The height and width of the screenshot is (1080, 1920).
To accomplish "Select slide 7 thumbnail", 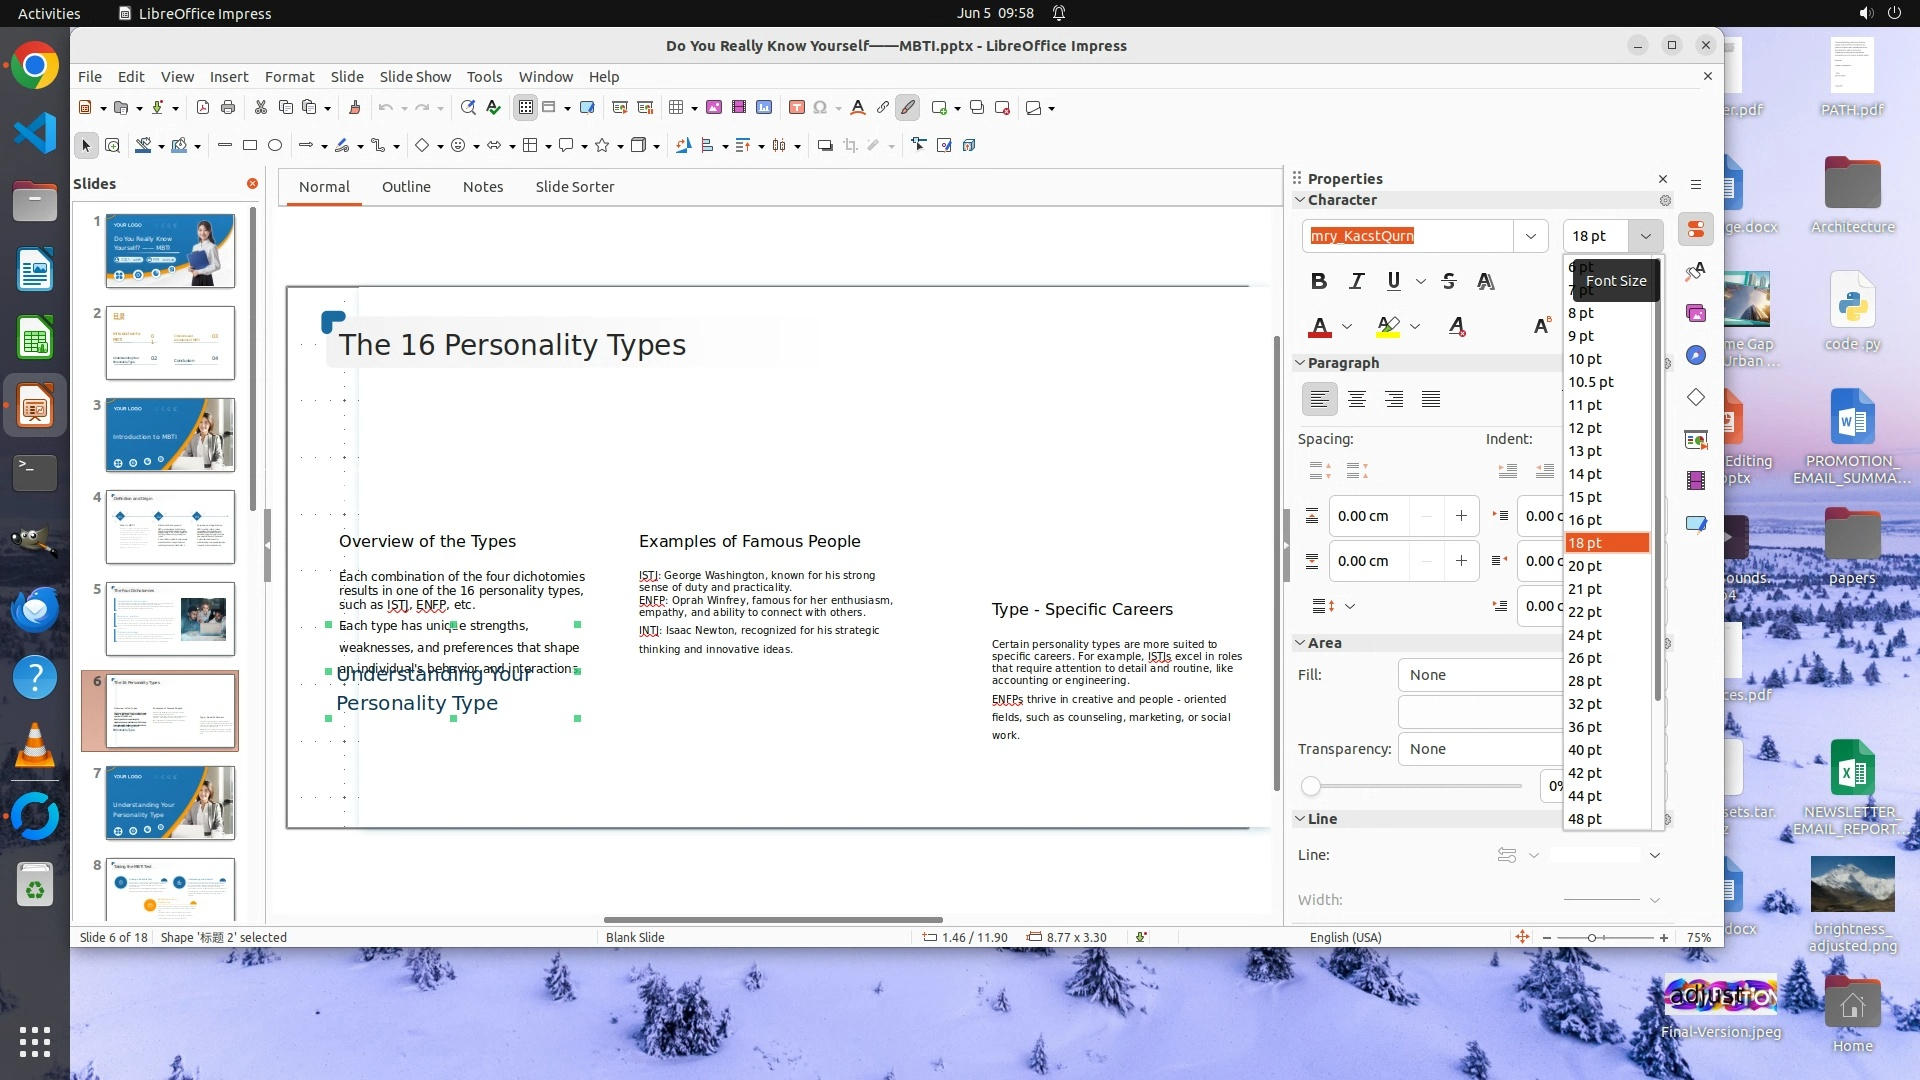I will pyautogui.click(x=170, y=803).
